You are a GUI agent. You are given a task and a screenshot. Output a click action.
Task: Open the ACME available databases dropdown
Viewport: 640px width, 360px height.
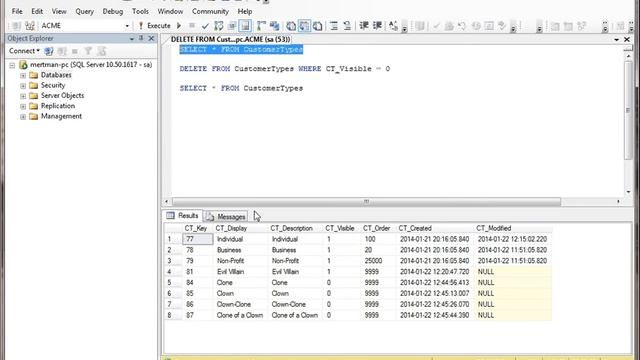pos(127,26)
